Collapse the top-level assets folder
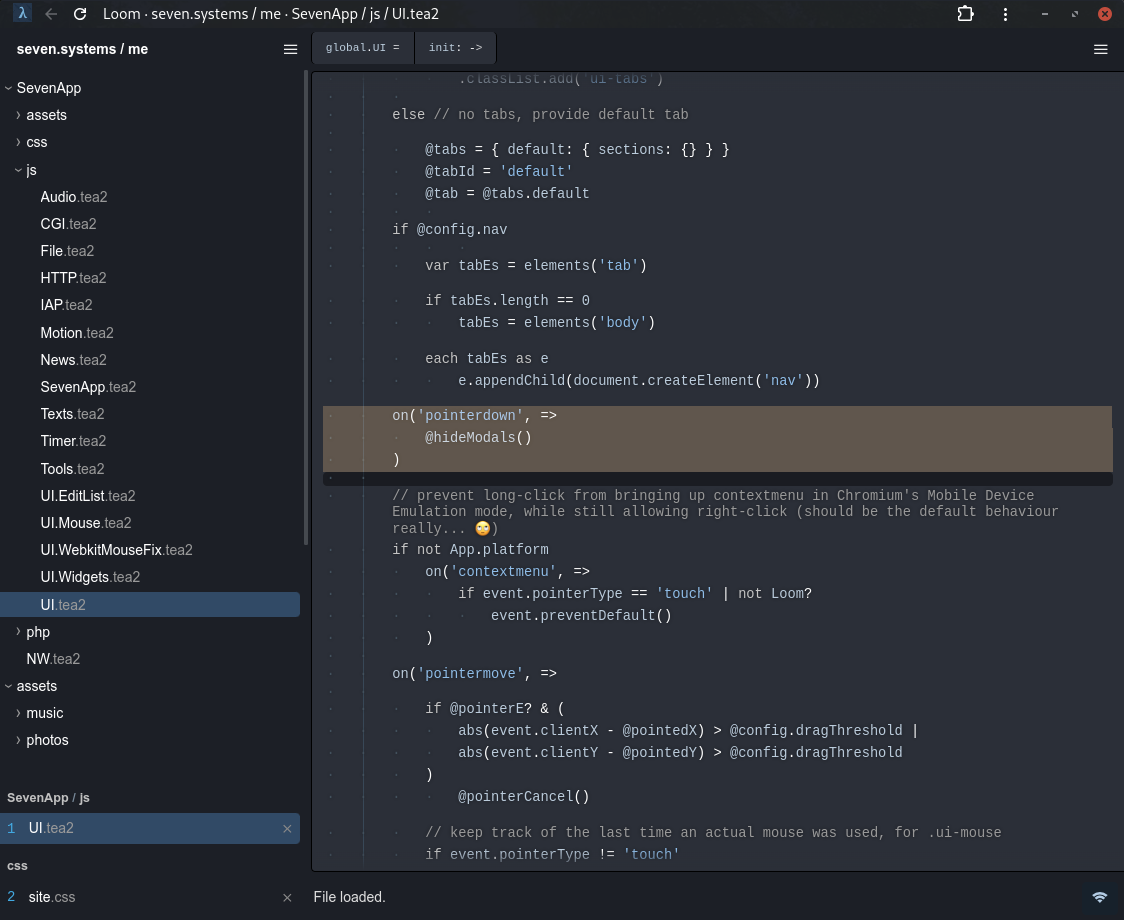 [9, 686]
